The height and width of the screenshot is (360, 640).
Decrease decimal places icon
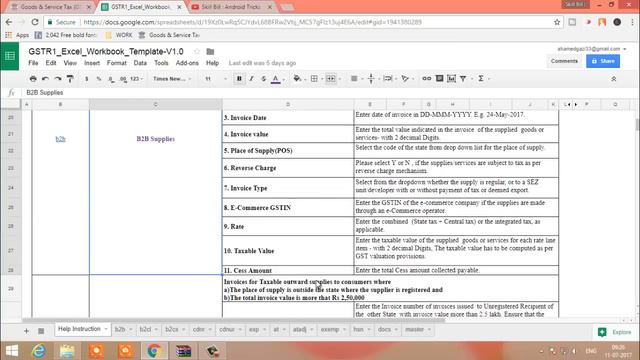pos(111,79)
